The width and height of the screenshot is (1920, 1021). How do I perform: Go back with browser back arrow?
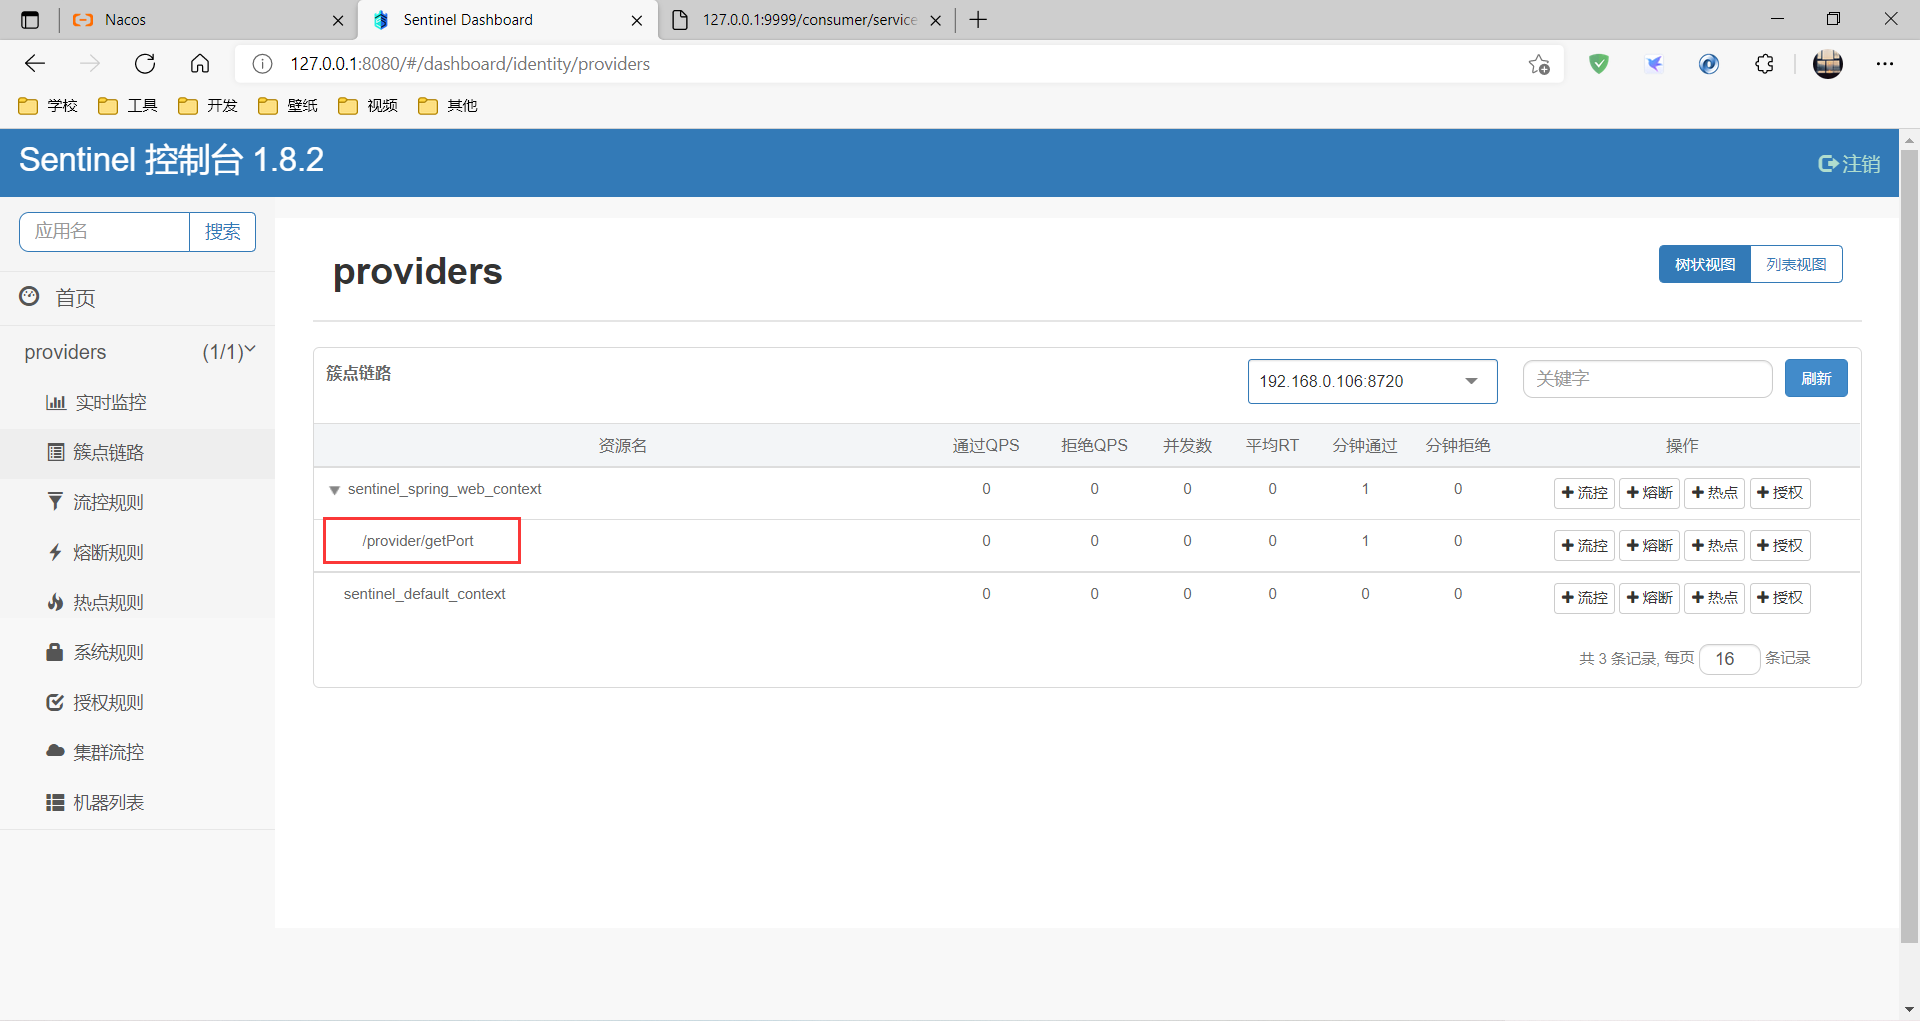35,64
